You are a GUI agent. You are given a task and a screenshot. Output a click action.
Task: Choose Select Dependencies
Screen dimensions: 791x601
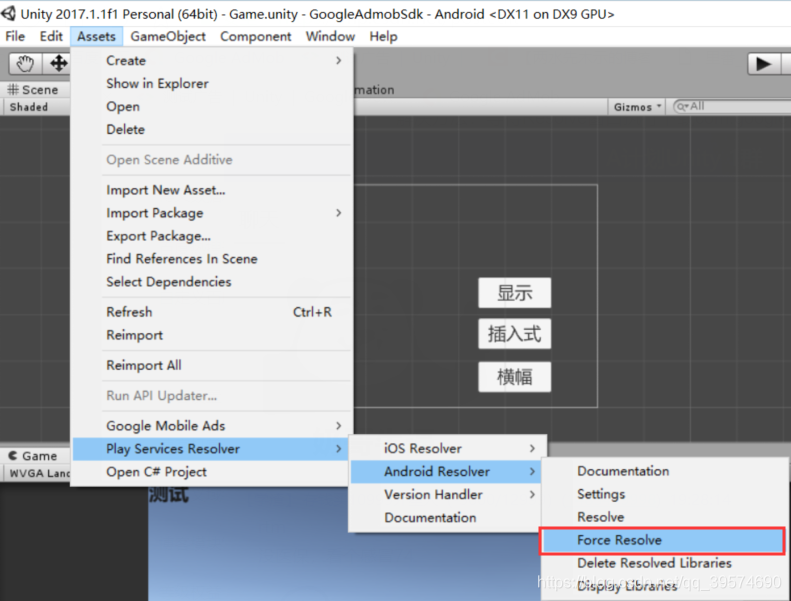212,282
